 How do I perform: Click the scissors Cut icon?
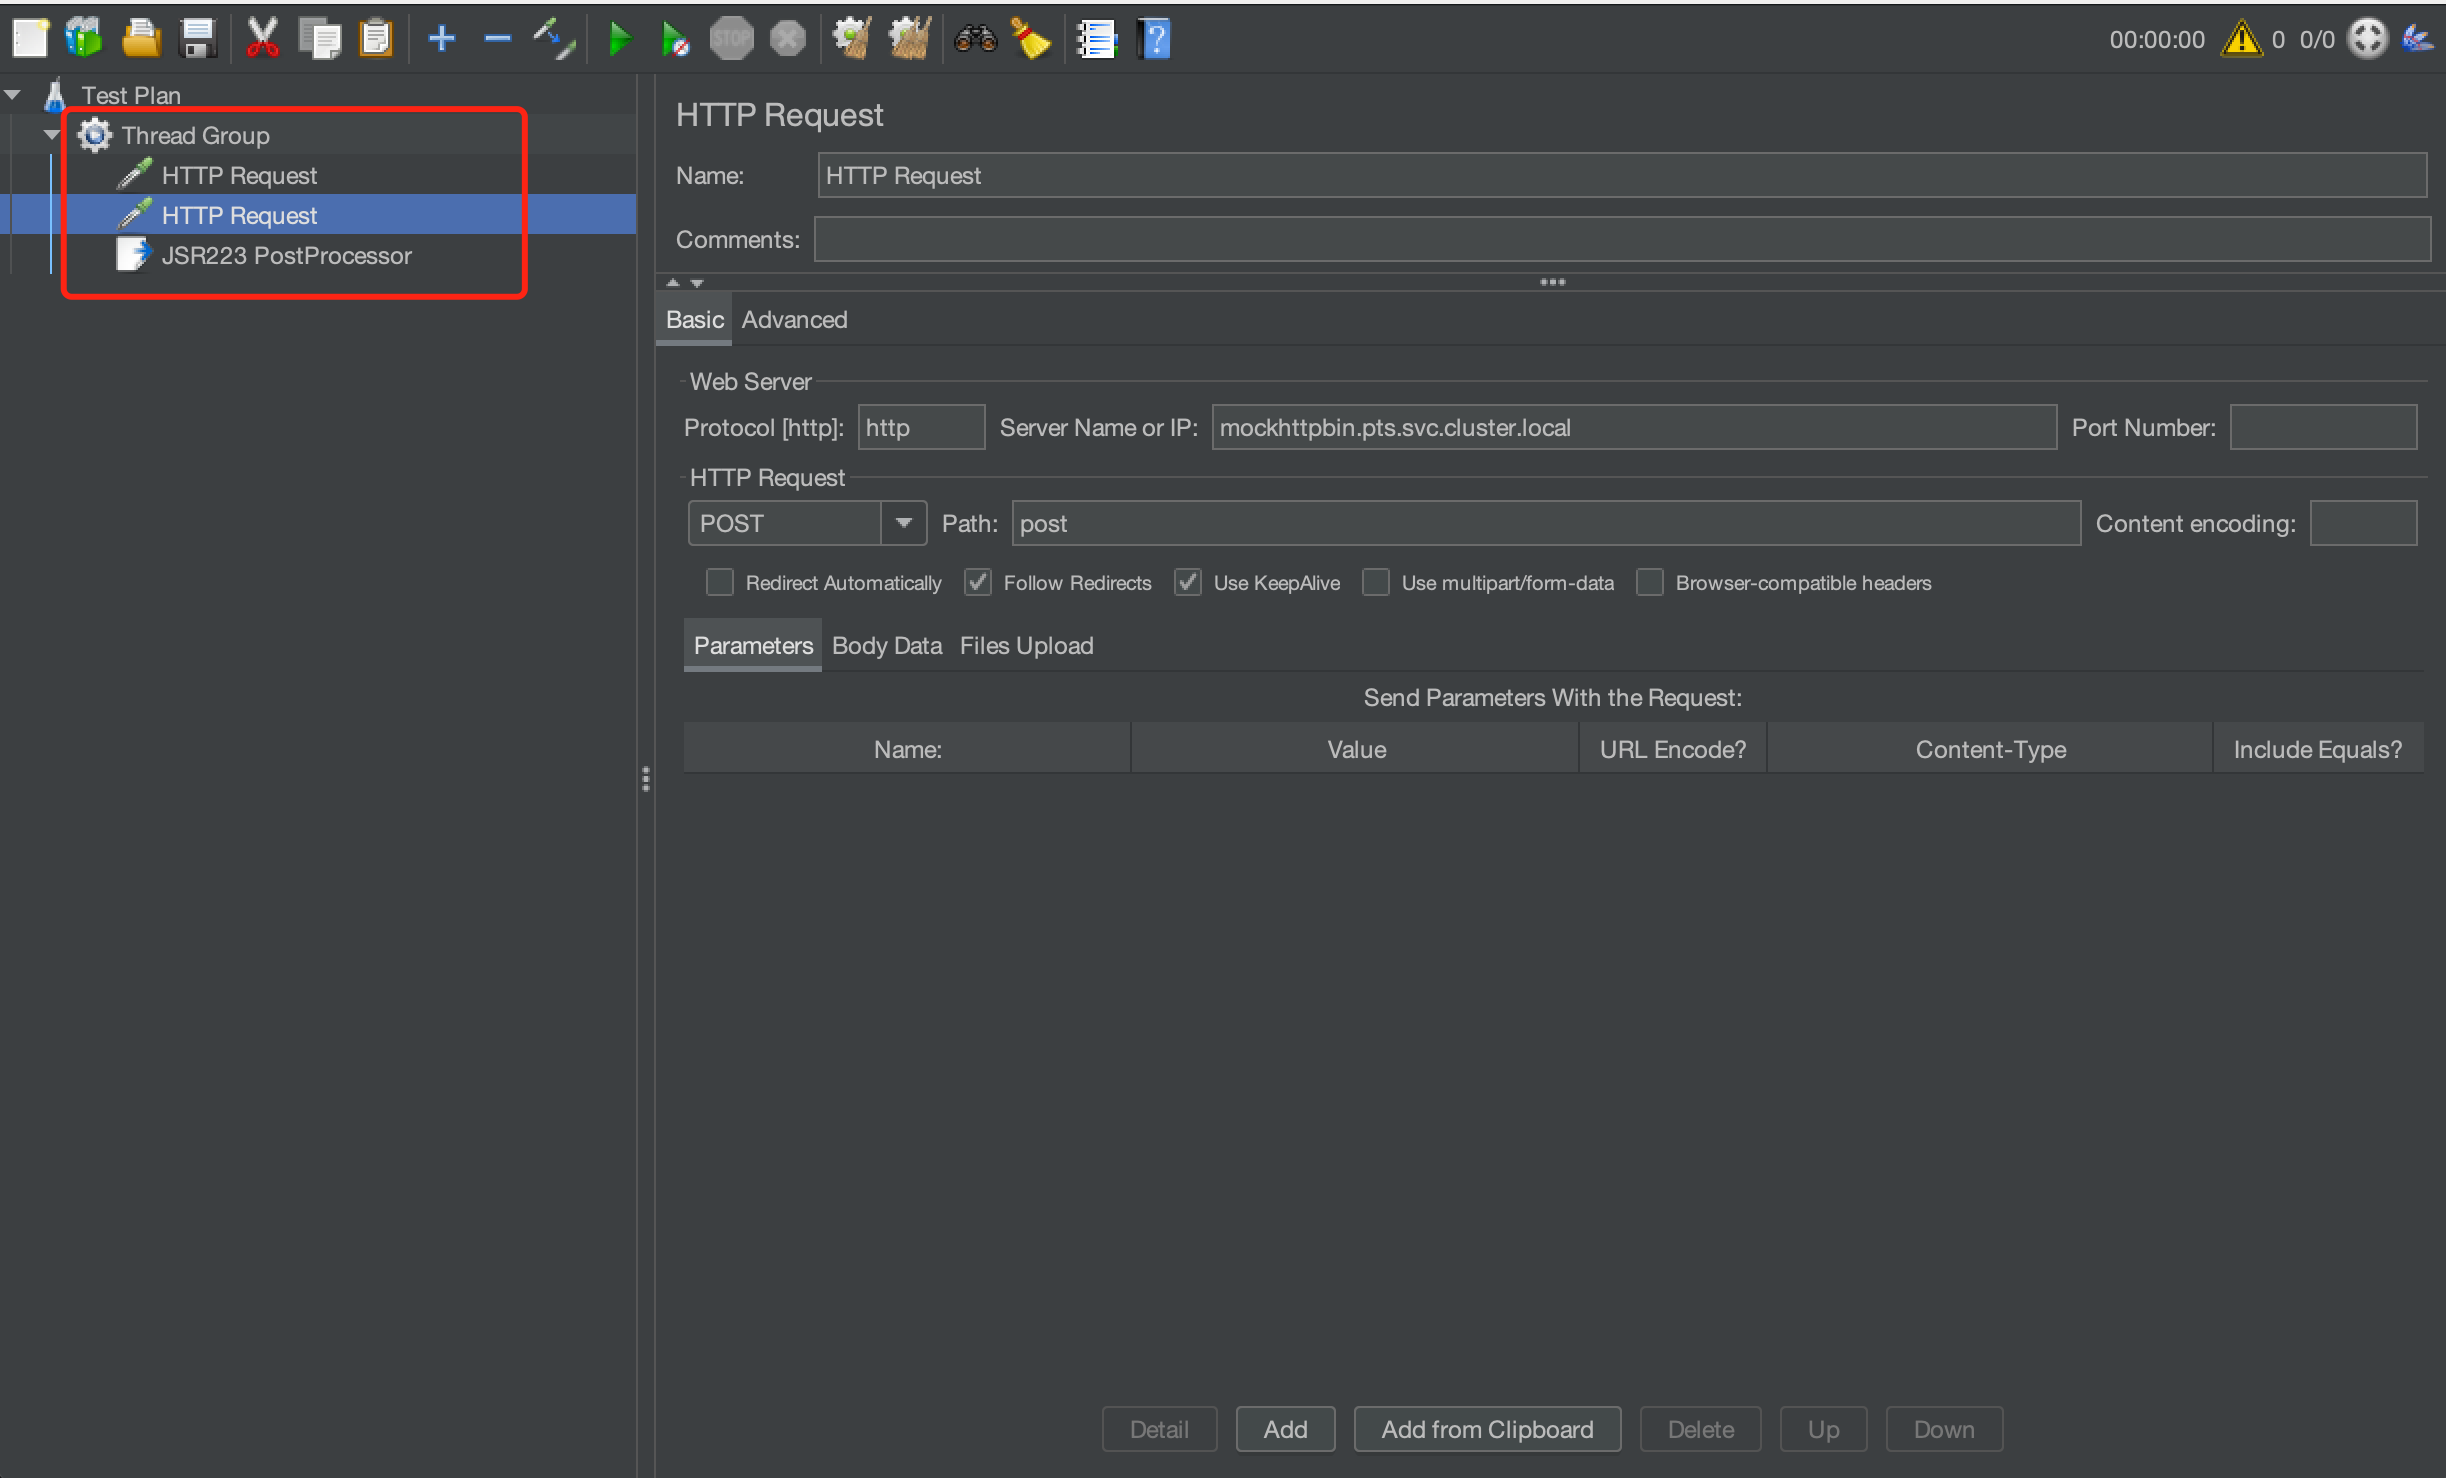pyautogui.click(x=262, y=40)
